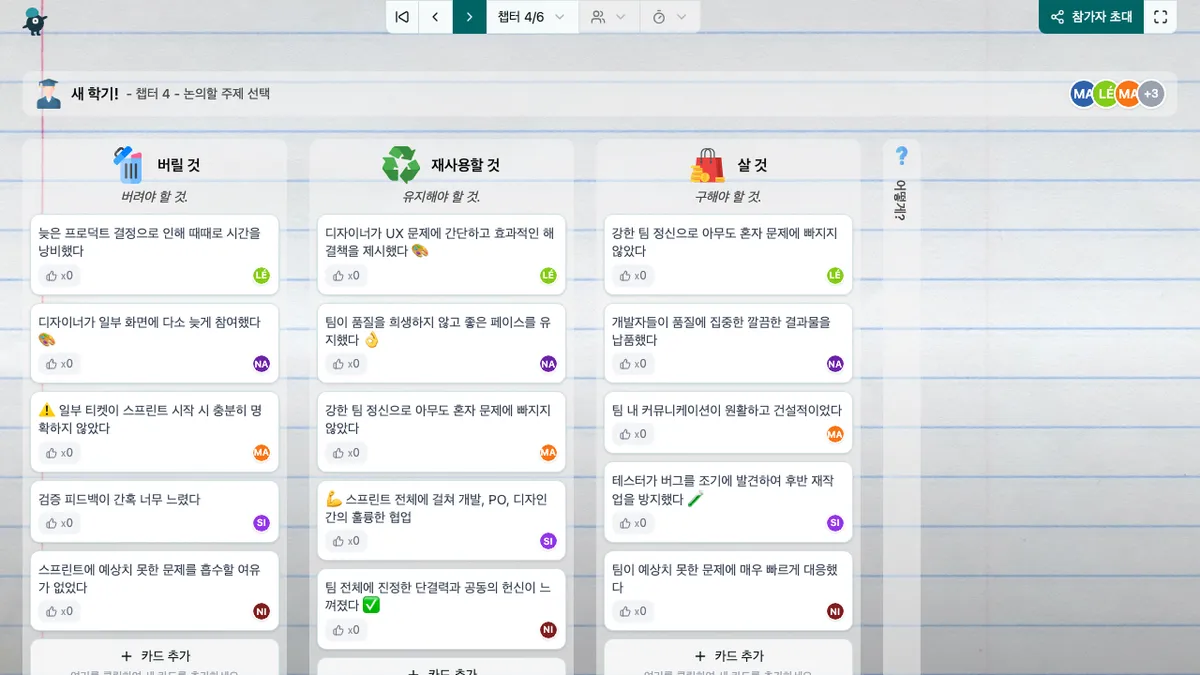1200x675 pixels.
Task: Click the recycle icon of 재사용할 것 column
Action: 401,164
